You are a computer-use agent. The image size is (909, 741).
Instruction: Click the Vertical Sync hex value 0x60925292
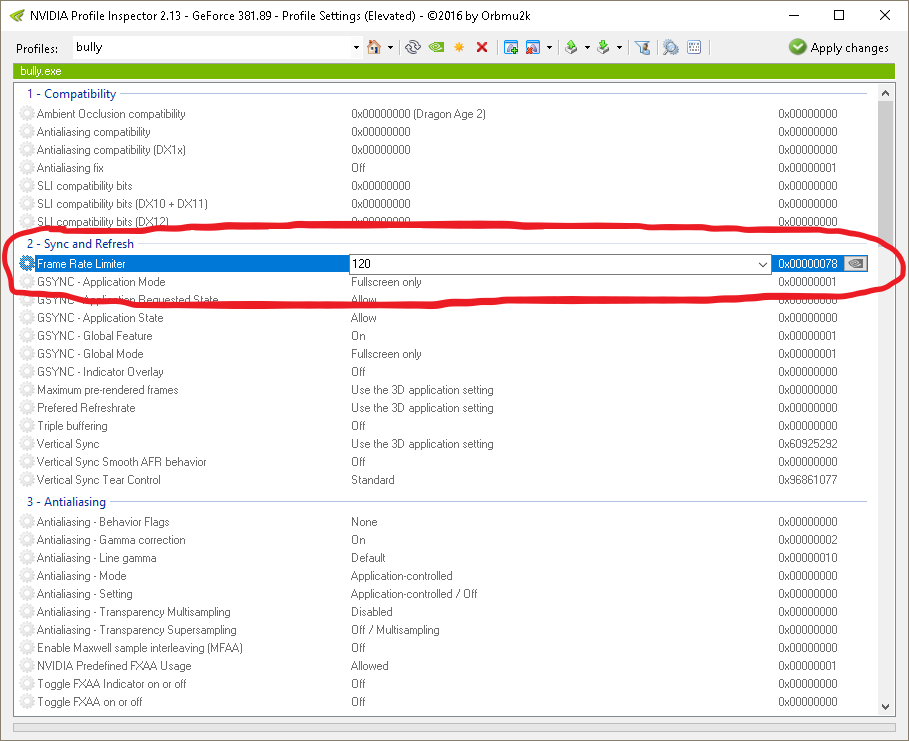(808, 444)
